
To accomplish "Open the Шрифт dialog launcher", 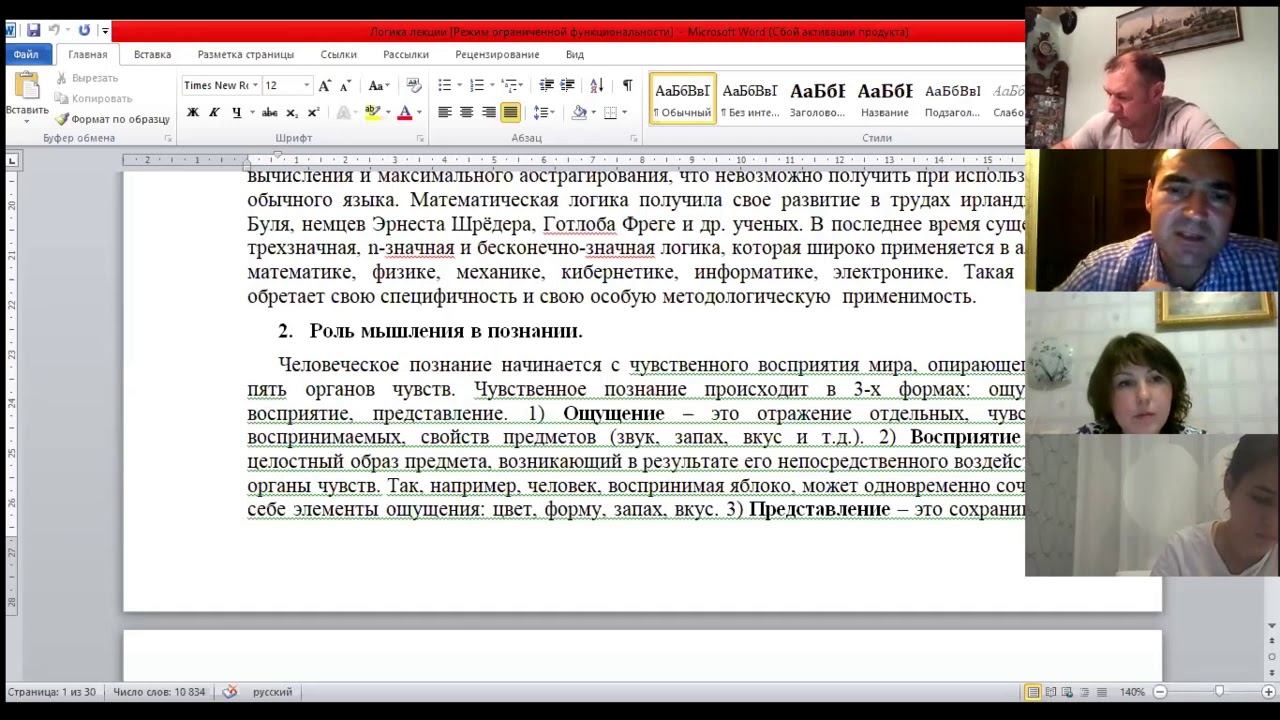I will click(x=420, y=138).
